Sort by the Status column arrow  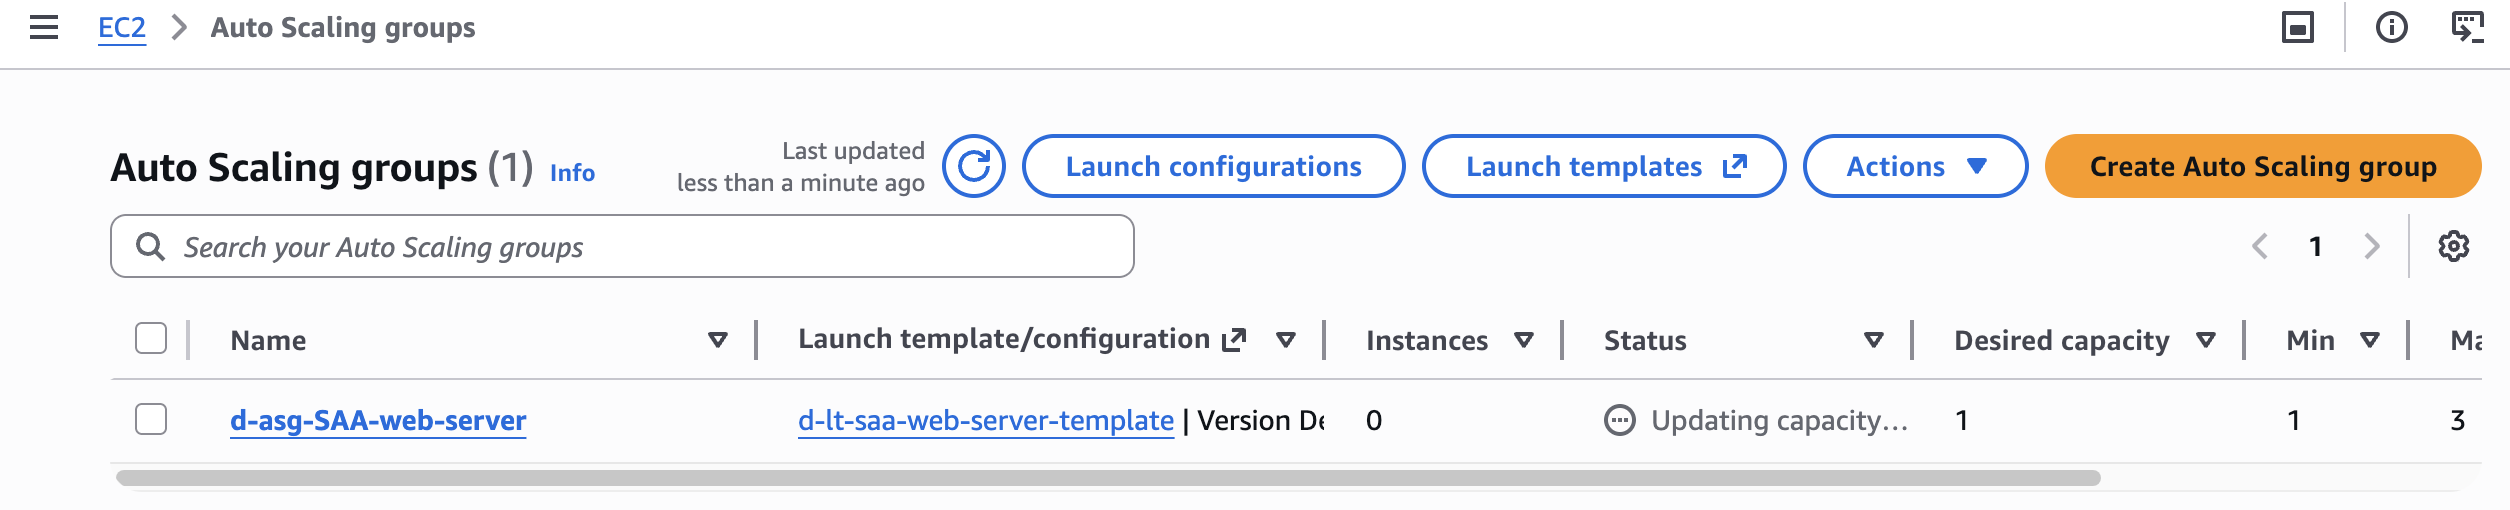pos(1874,340)
